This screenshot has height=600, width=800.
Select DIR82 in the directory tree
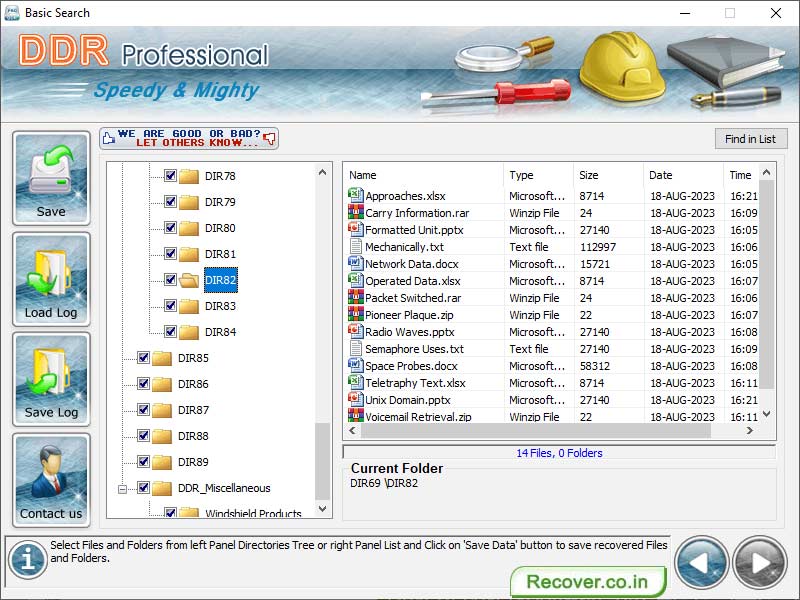(219, 281)
